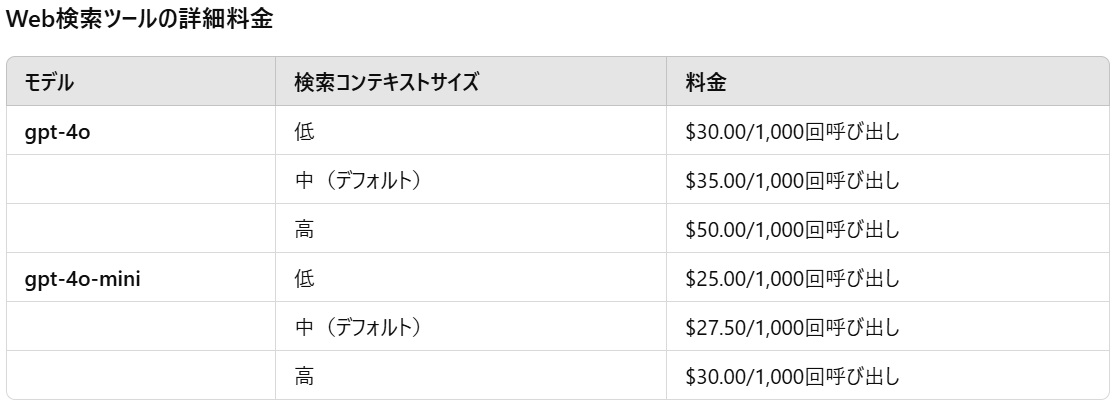Screen dimensions: 1116x410
Task: Click the $35.00/1,000回呼び出し price cell
Action: point(793,182)
